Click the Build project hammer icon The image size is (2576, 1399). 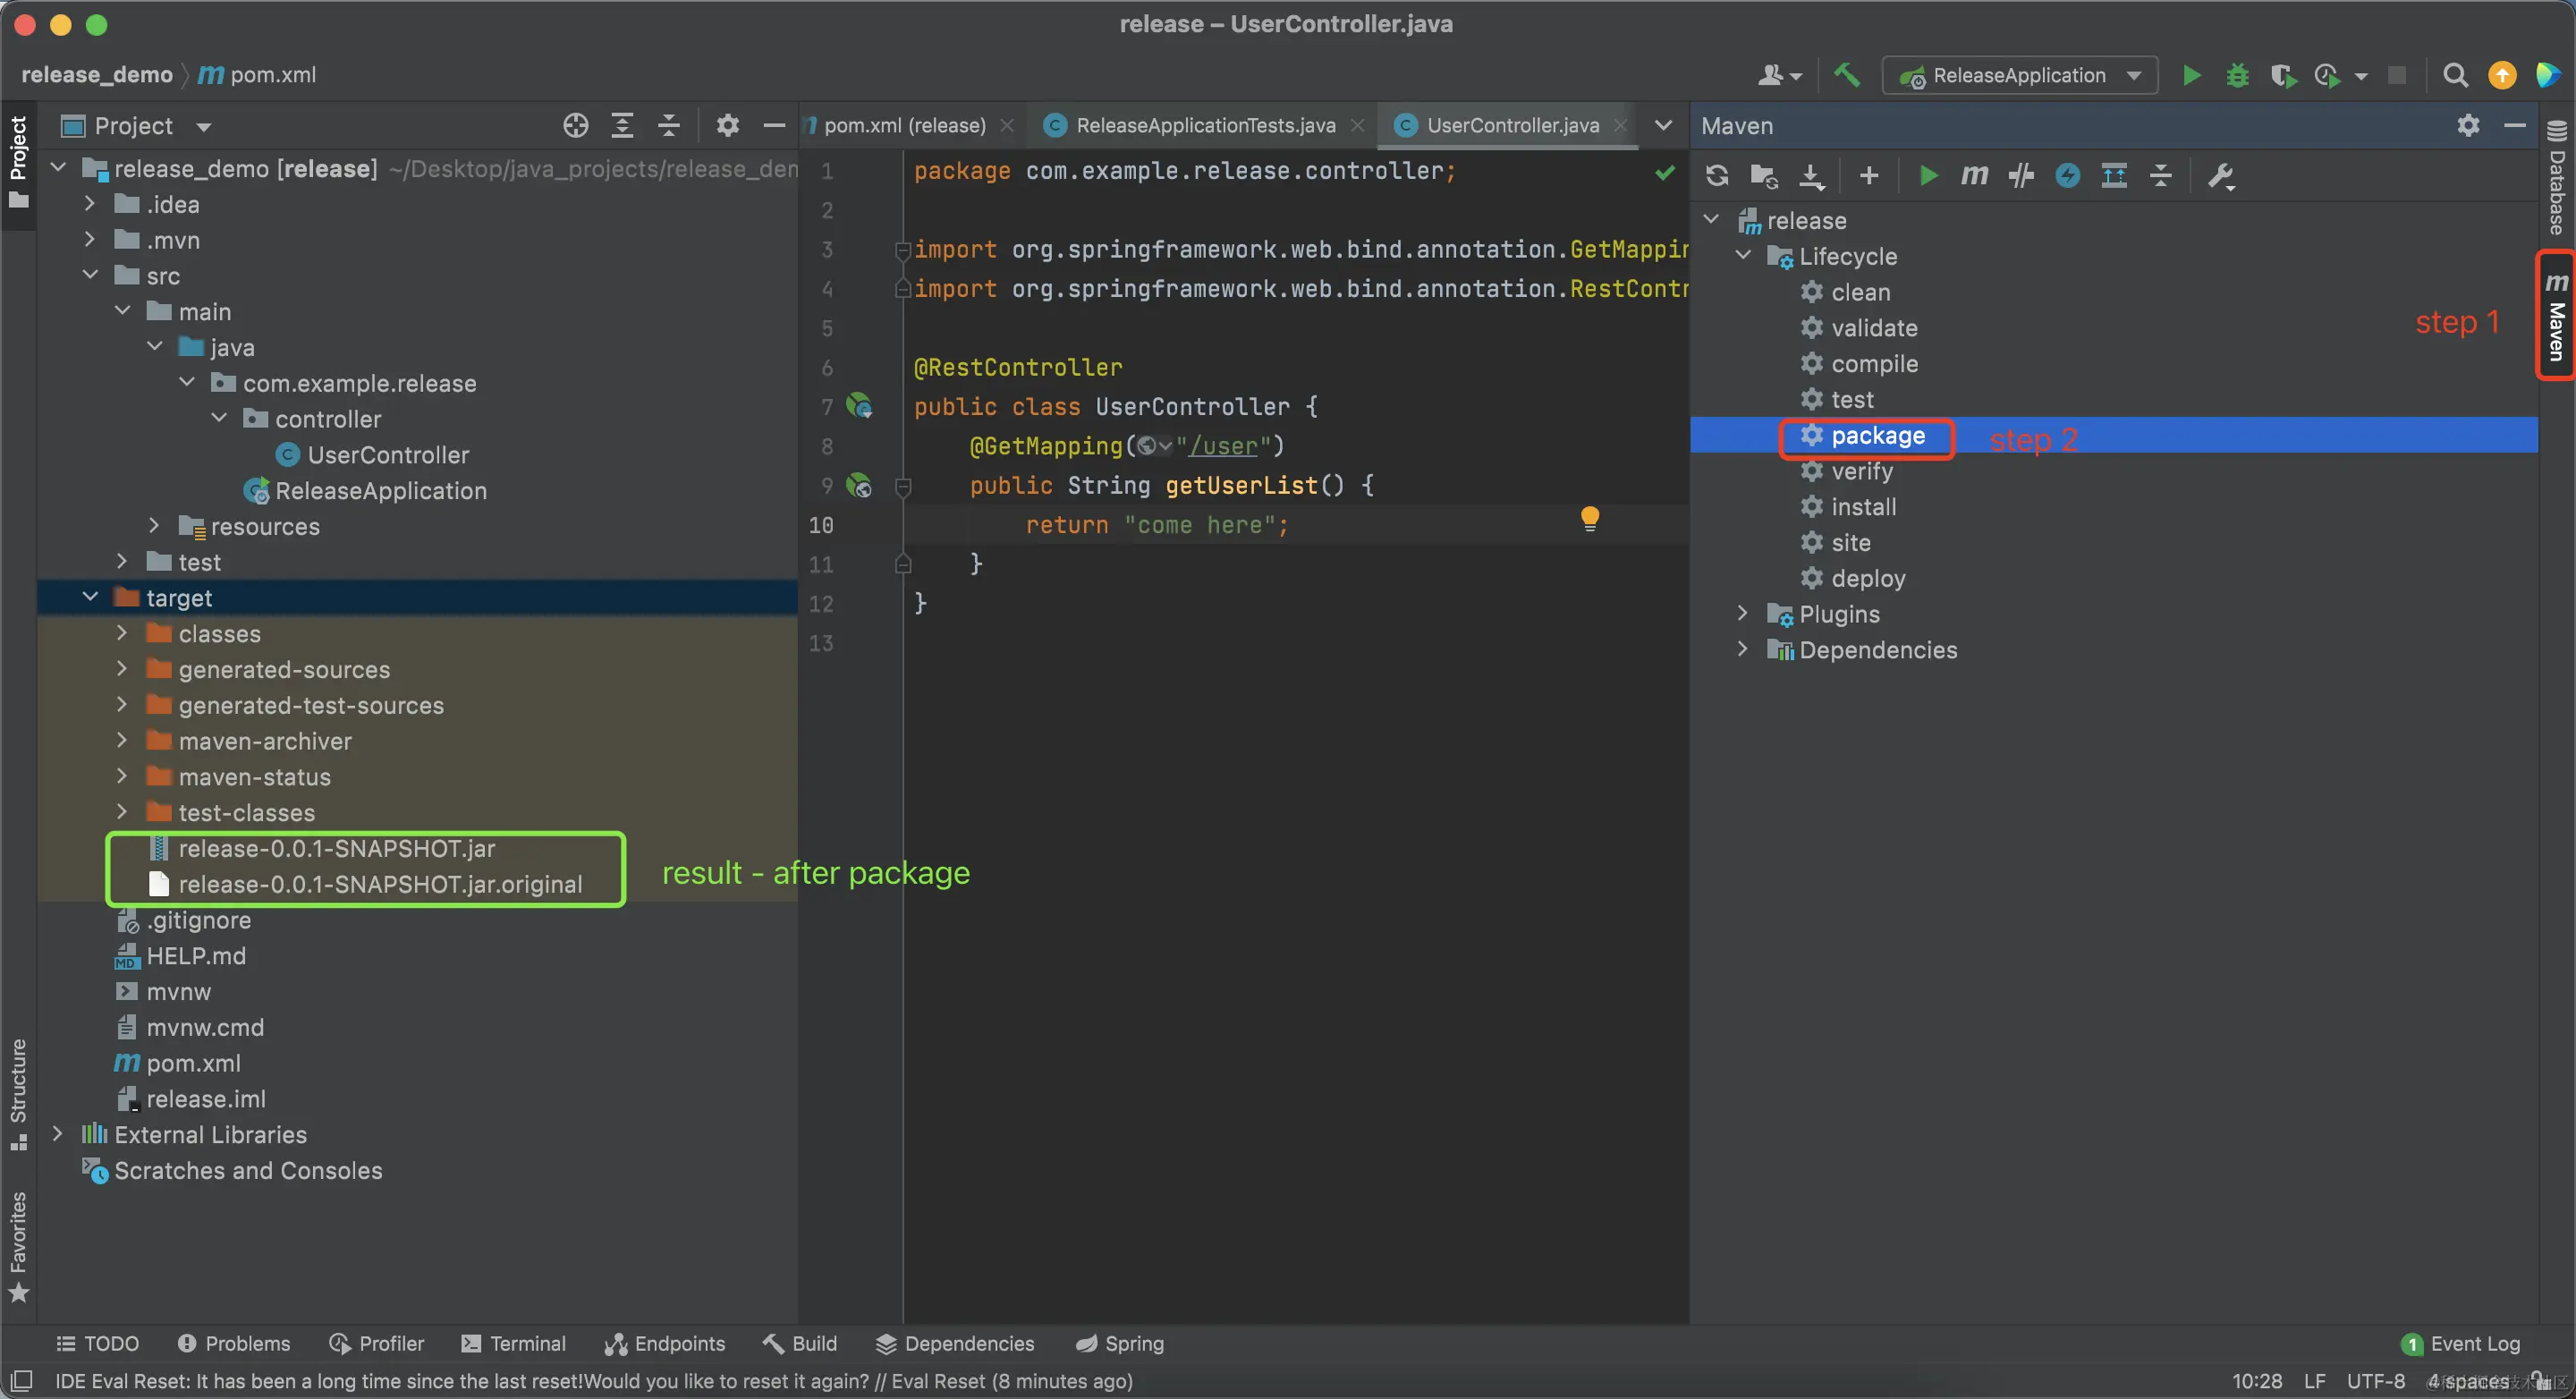pyautogui.click(x=1846, y=76)
